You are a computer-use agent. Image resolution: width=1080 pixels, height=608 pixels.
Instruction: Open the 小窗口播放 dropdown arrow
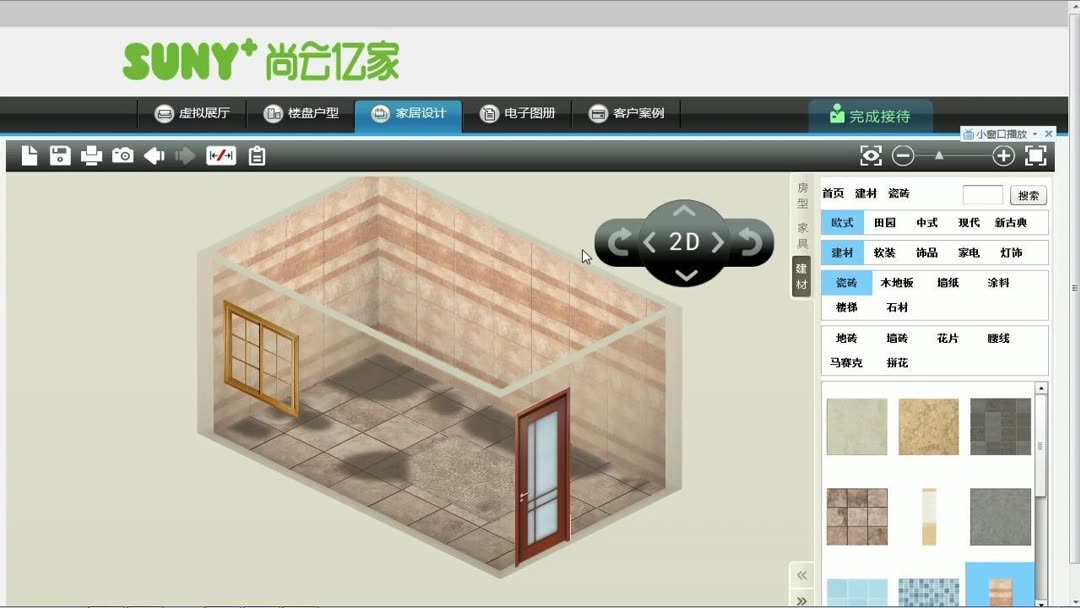click(1036, 134)
